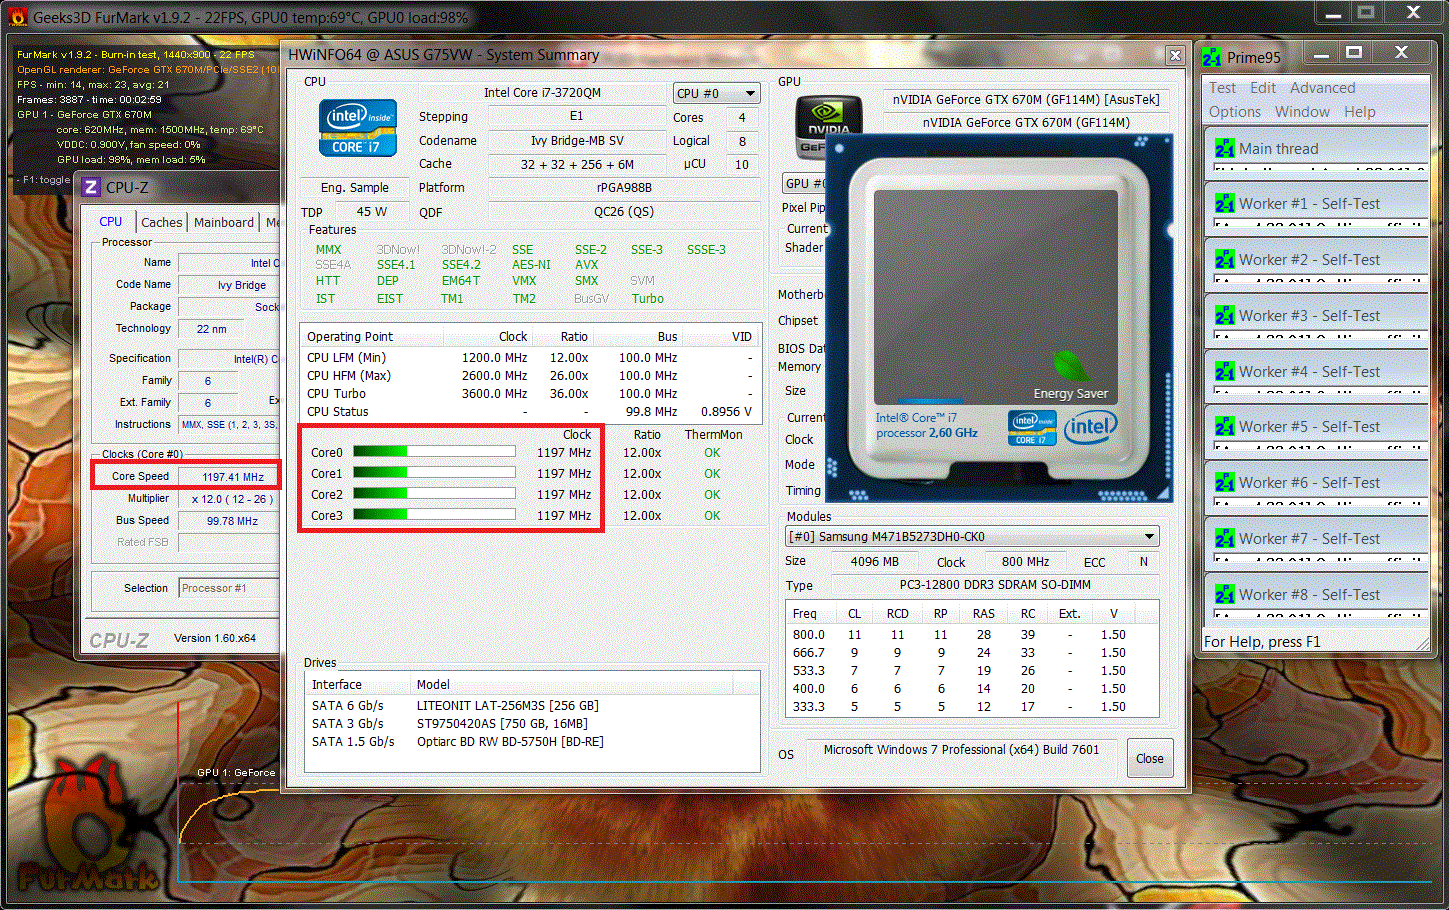Click the 333.3 frequency timing row
1449x910 pixels.
click(x=972, y=707)
